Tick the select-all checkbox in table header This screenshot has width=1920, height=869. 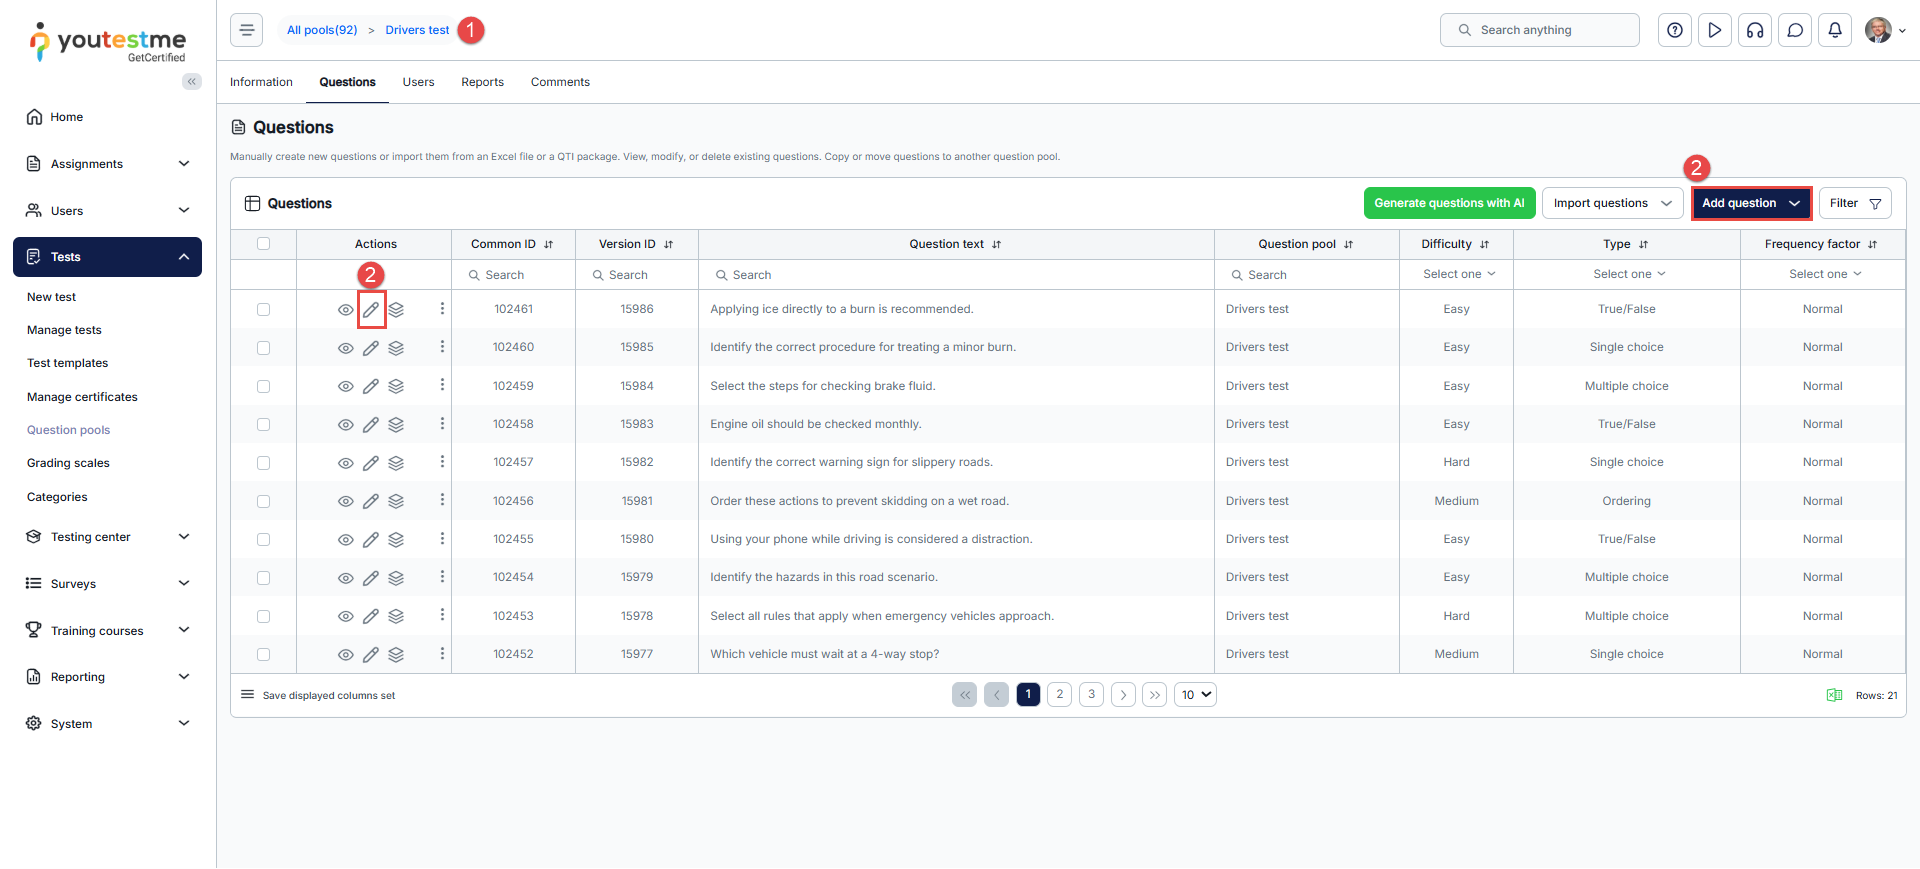pyautogui.click(x=263, y=244)
